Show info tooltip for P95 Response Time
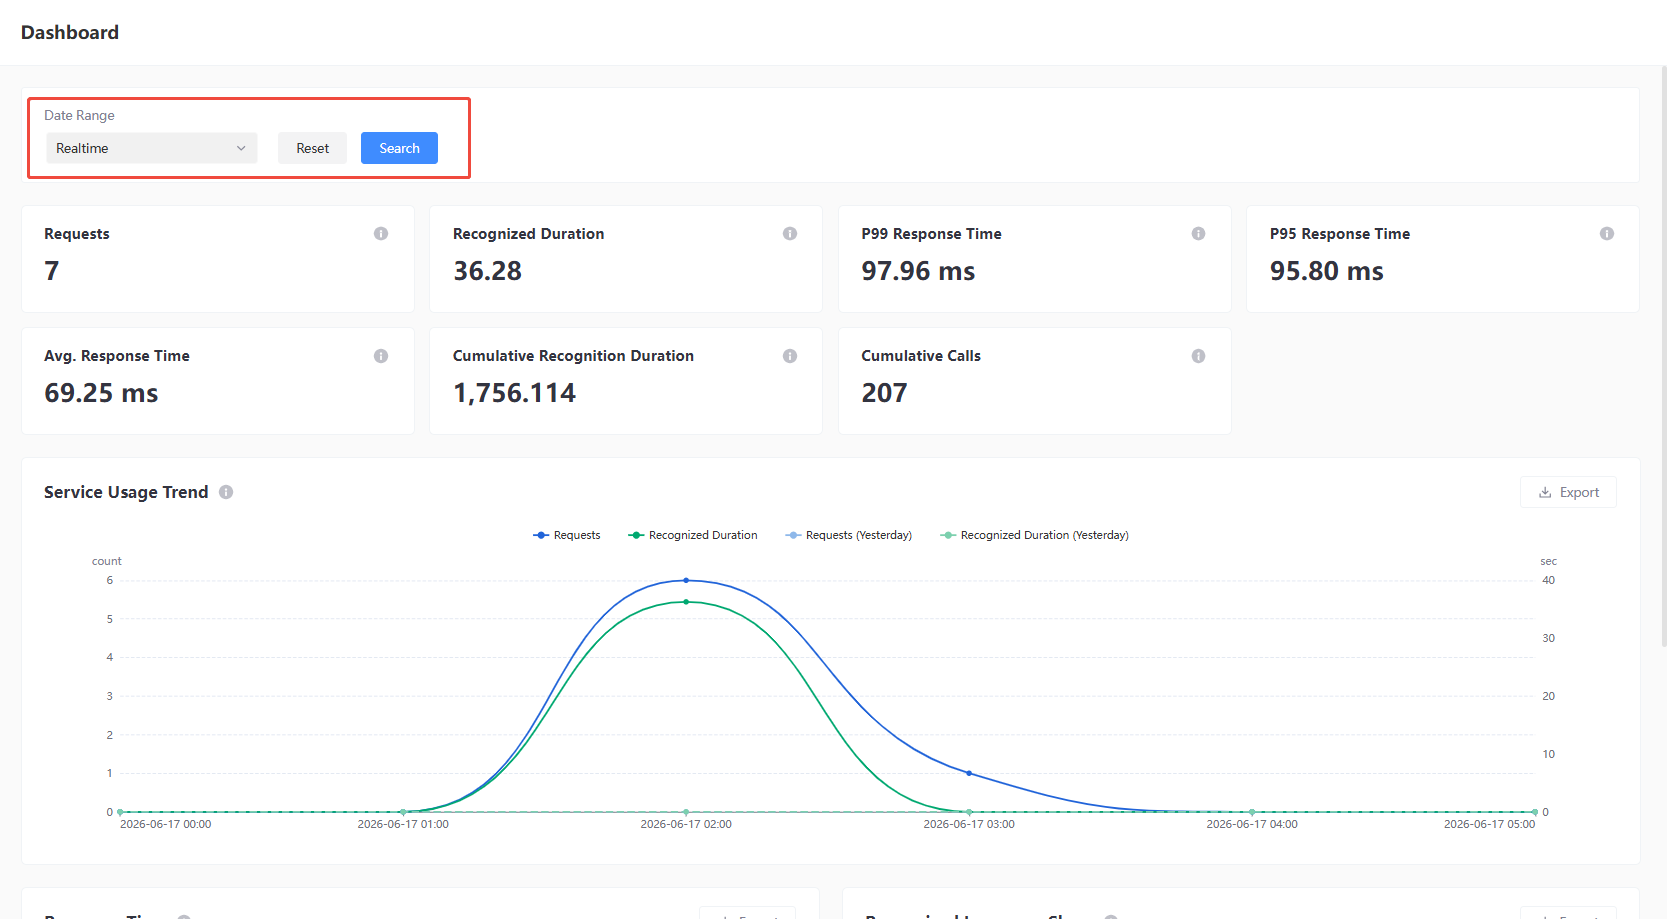1667x919 pixels. [x=1607, y=234]
